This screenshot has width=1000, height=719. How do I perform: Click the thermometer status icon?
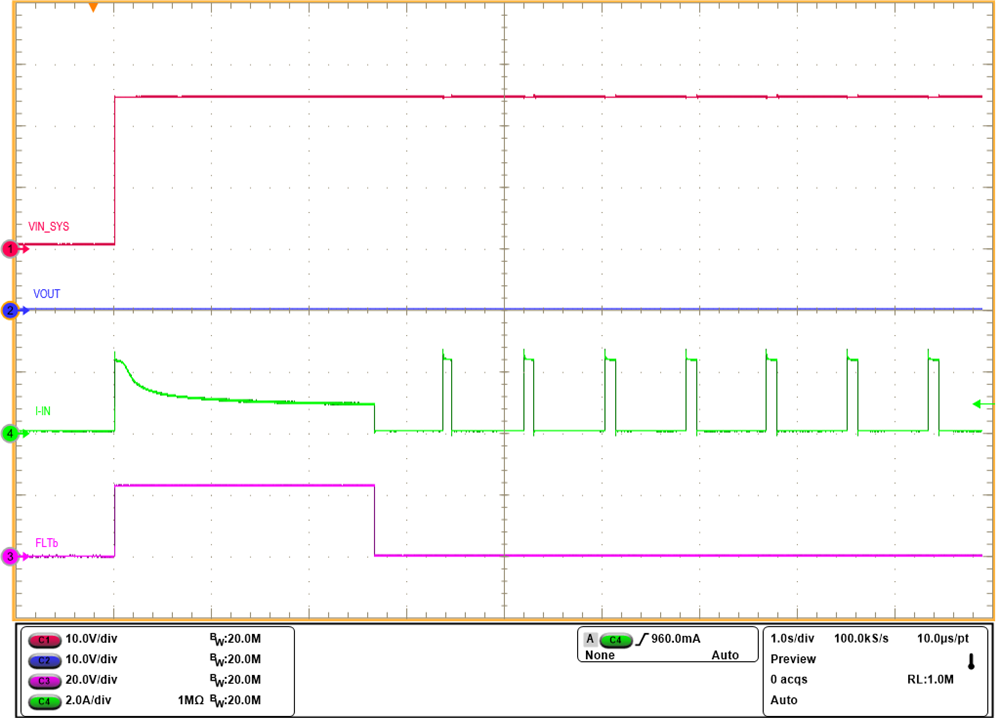(x=970, y=661)
